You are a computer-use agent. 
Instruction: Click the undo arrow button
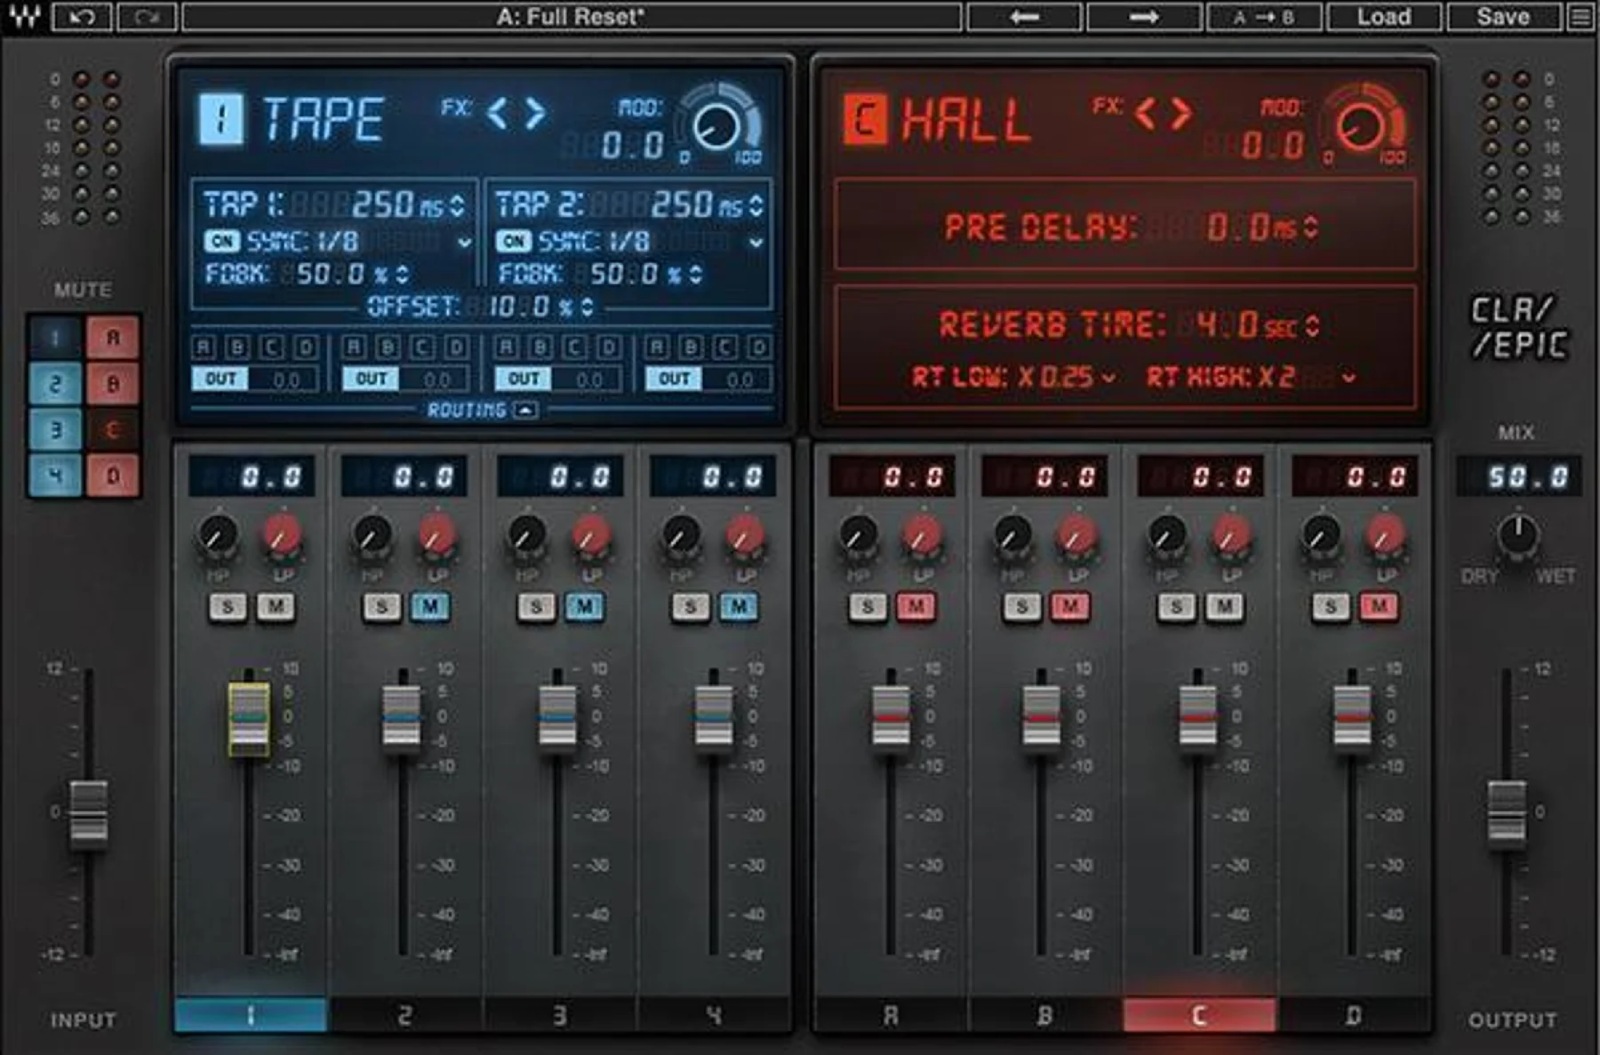coord(82,16)
